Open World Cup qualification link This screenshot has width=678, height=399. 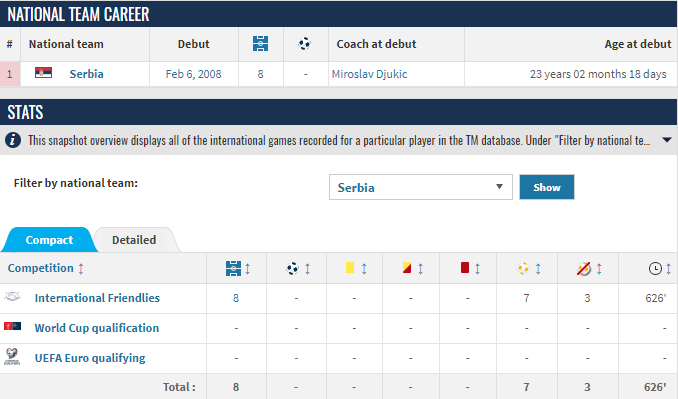click(97, 328)
